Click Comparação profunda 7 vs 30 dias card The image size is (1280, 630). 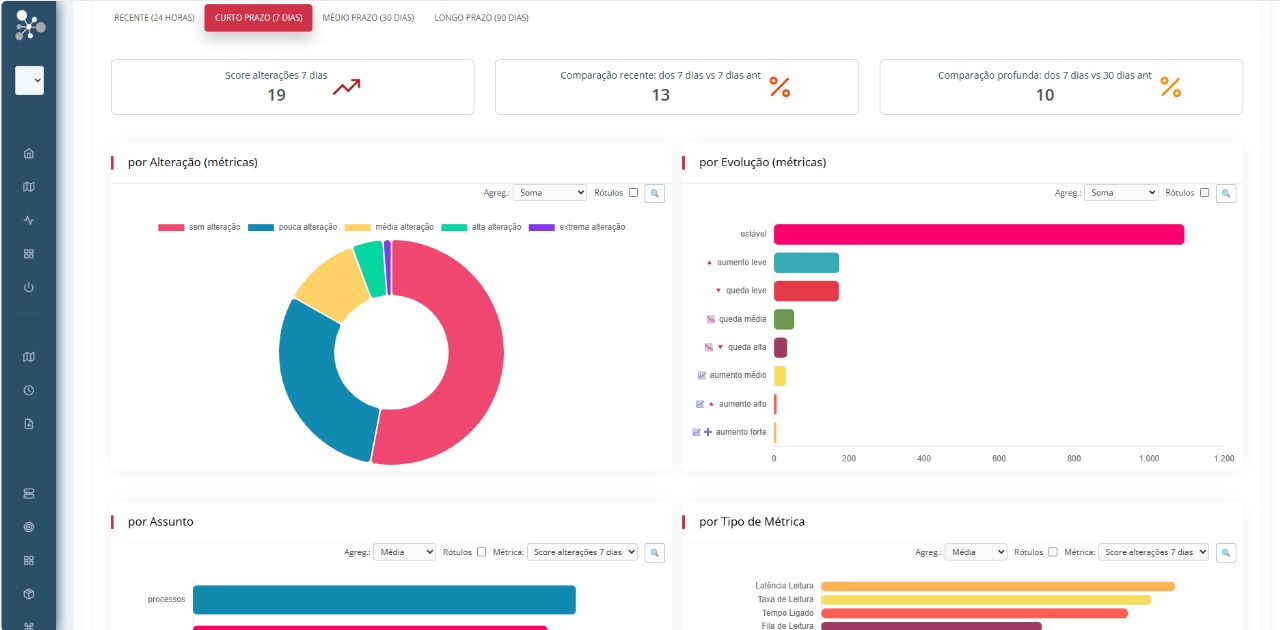[x=1060, y=87]
